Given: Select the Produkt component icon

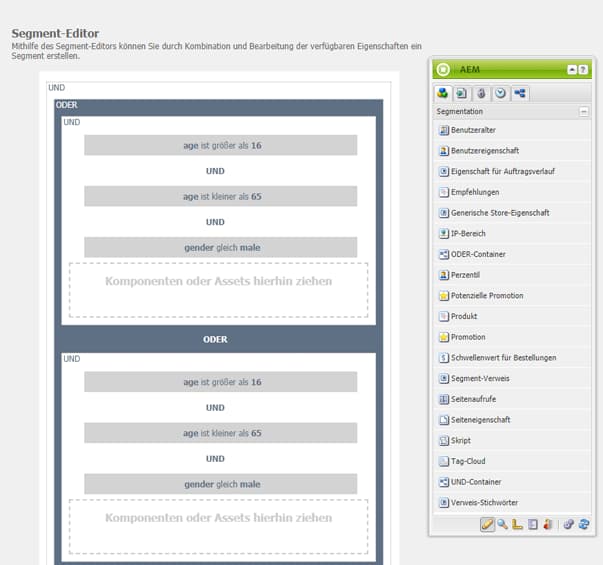Looking at the screenshot, I should point(444,317).
